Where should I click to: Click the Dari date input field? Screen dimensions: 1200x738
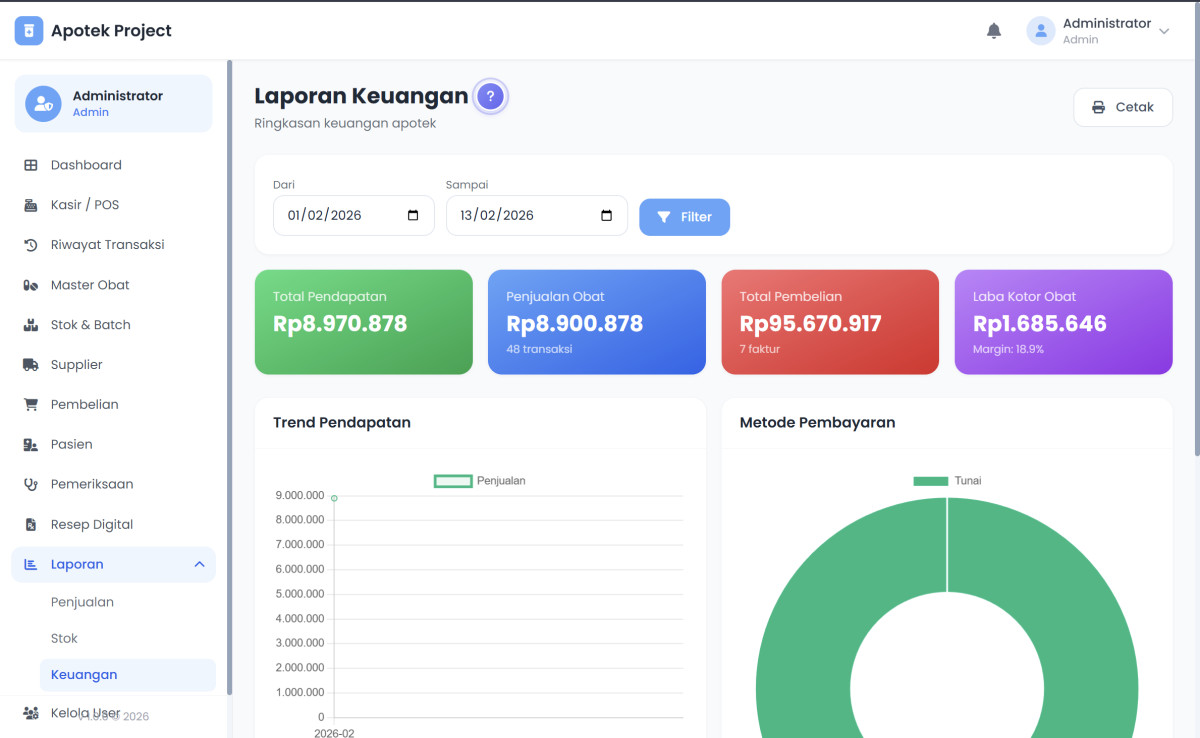354,215
